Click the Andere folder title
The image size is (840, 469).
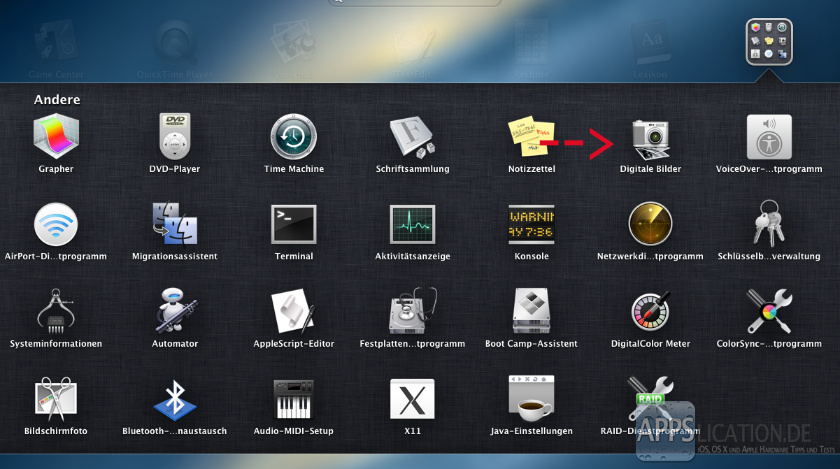pos(57,100)
